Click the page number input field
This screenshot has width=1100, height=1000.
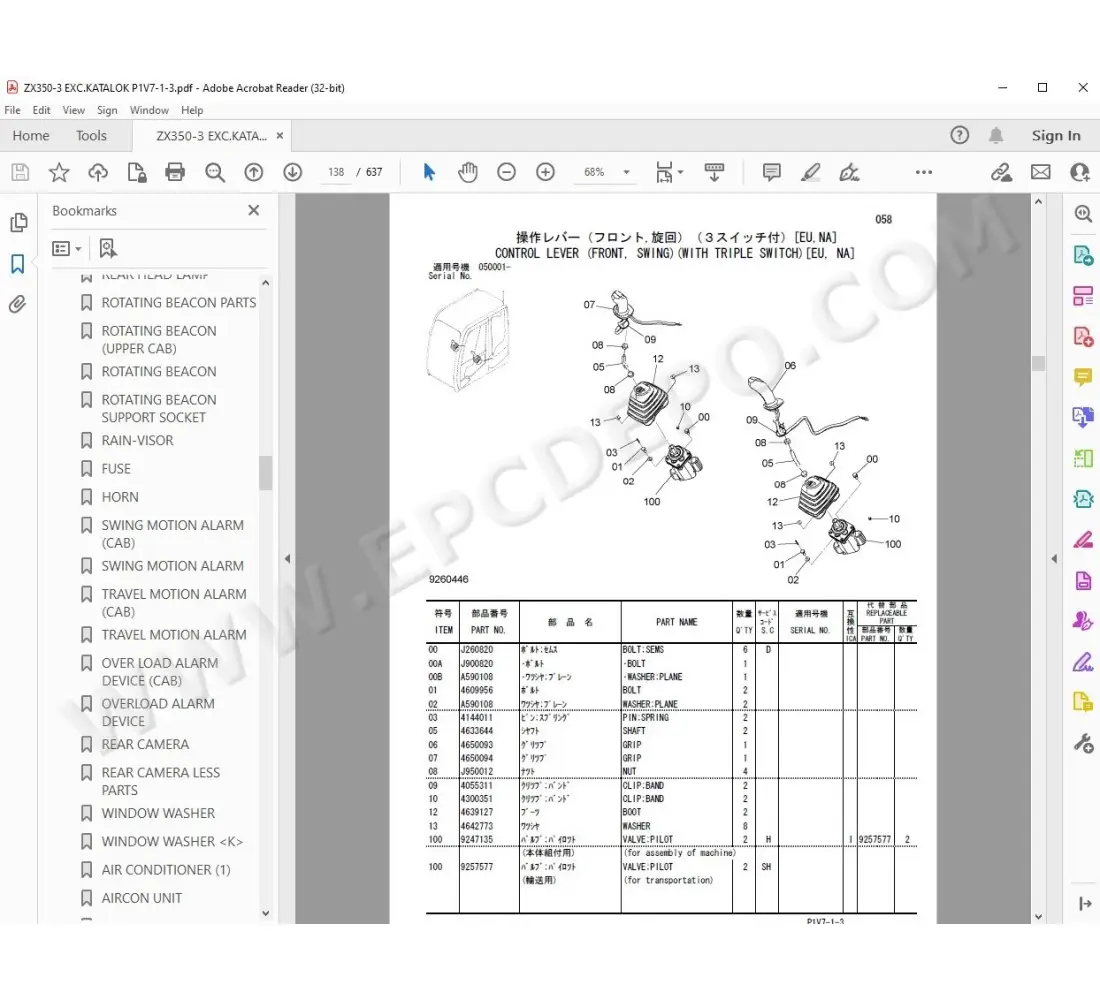335,172
